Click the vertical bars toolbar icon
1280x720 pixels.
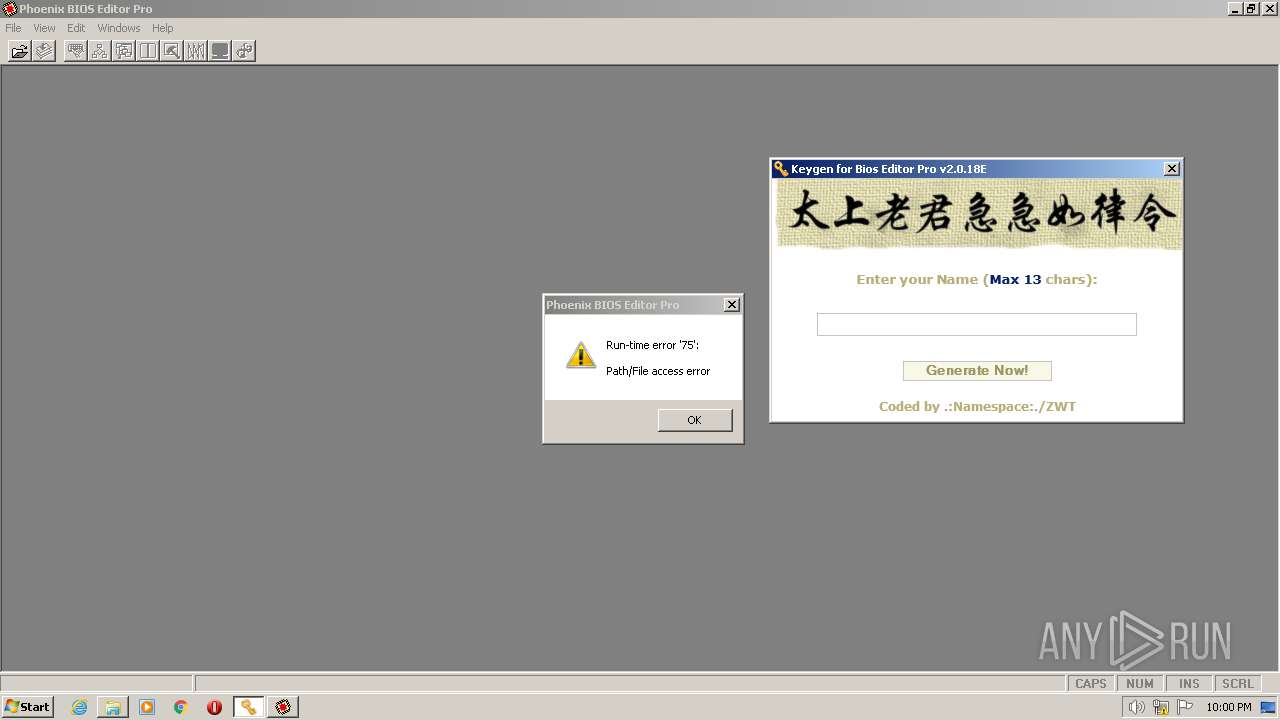(x=196, y=50)
